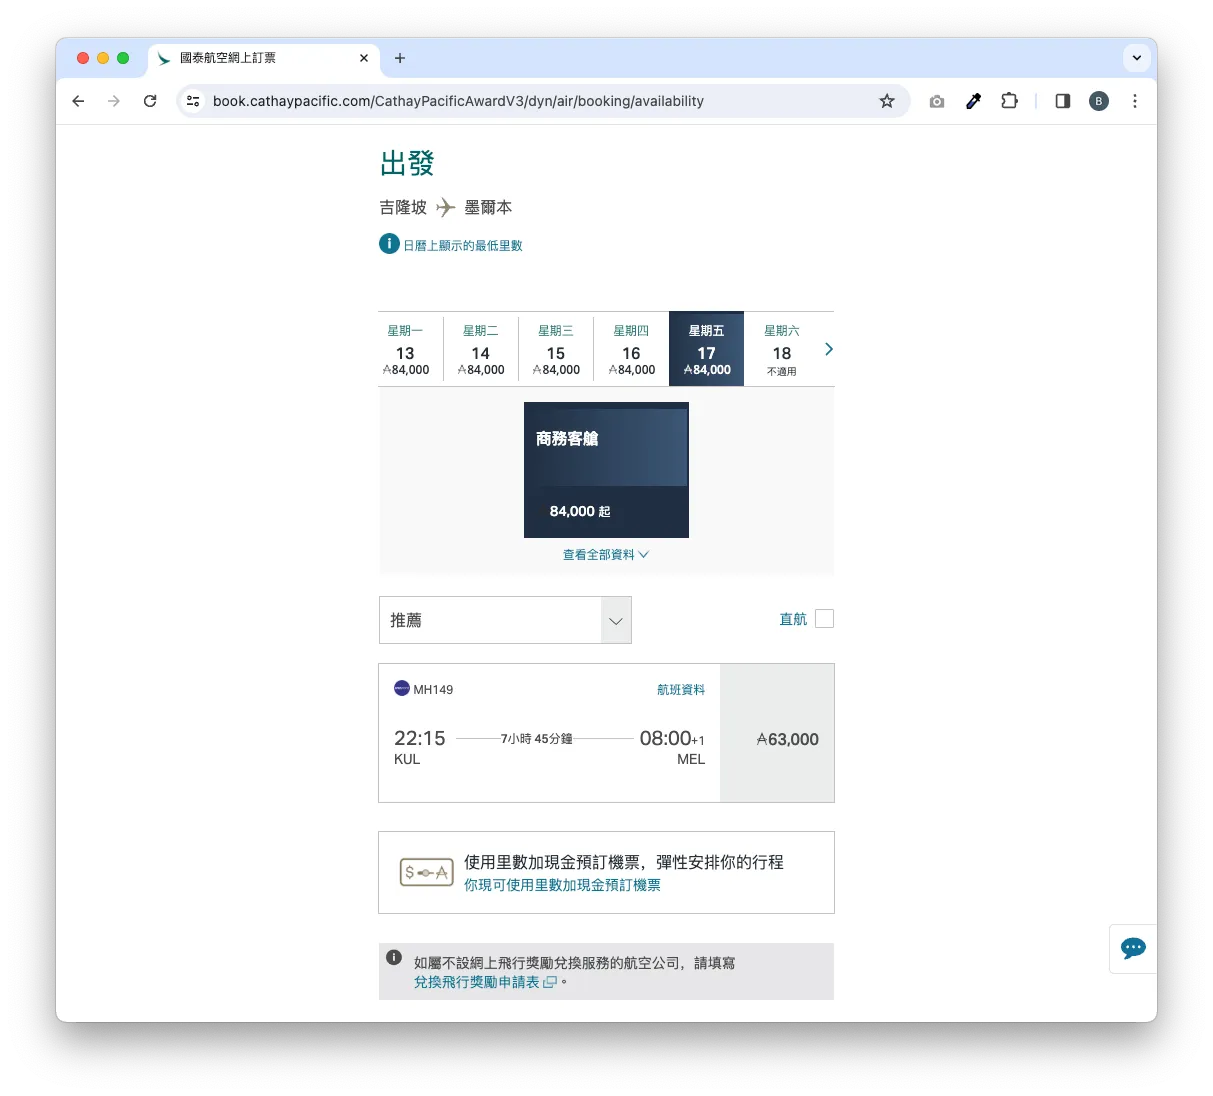Click the browser back arrow
This screenshot has height=1096, width=1213.
coord(78,101)
